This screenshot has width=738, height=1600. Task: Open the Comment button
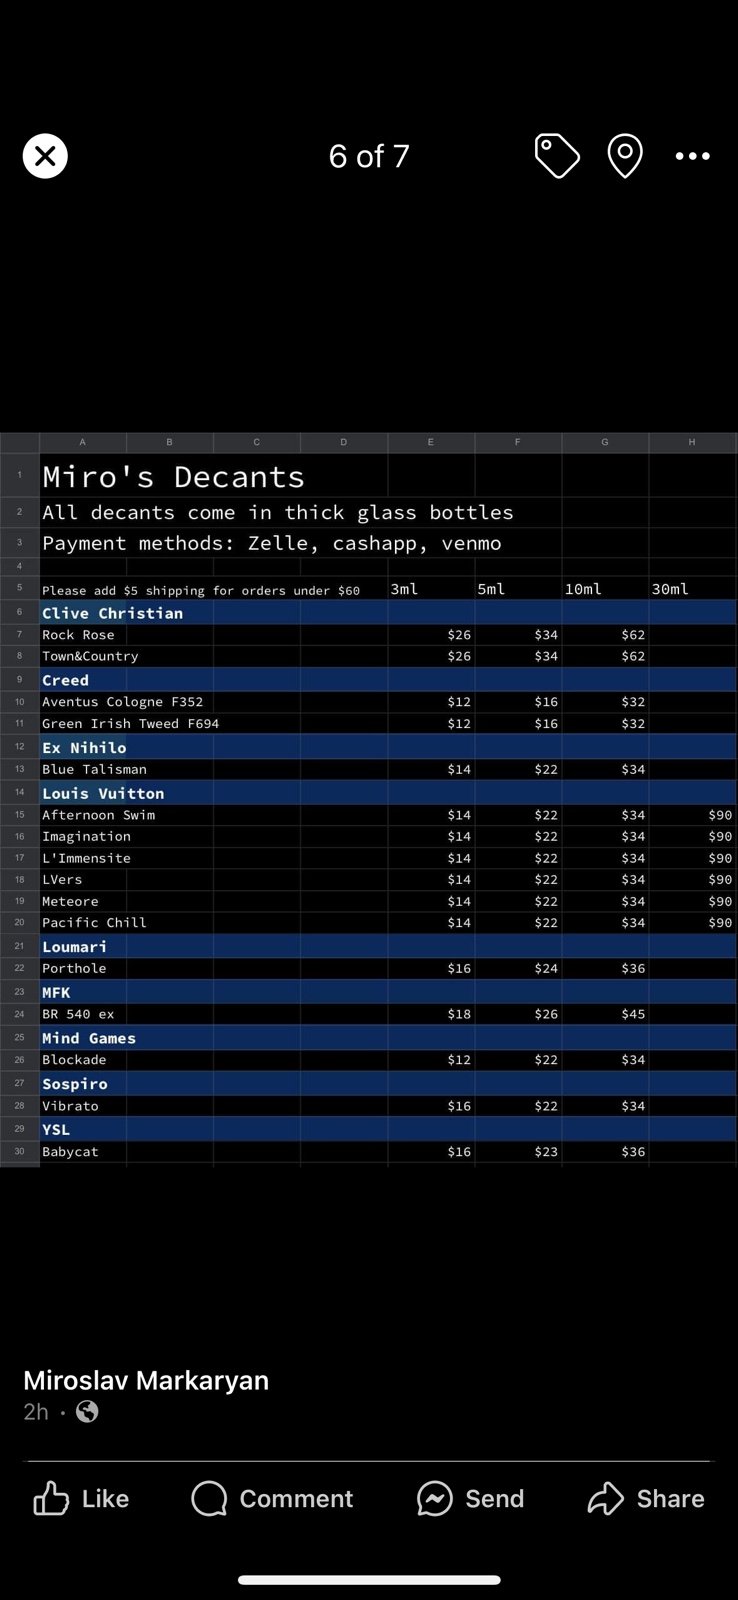272,1498
